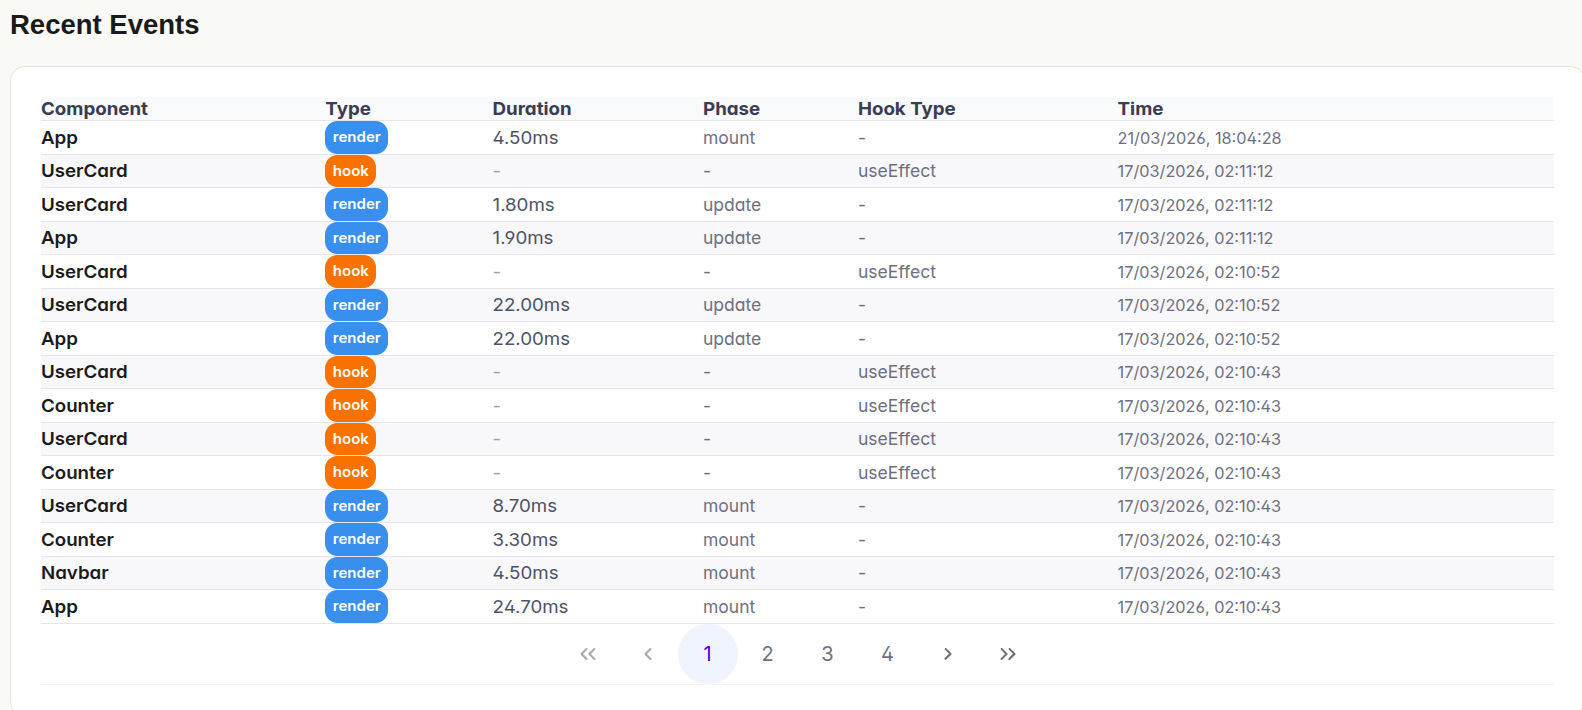Screen dimensions: 1582x710
Task: Go to the first page of events
Action: tap(588, 654)
